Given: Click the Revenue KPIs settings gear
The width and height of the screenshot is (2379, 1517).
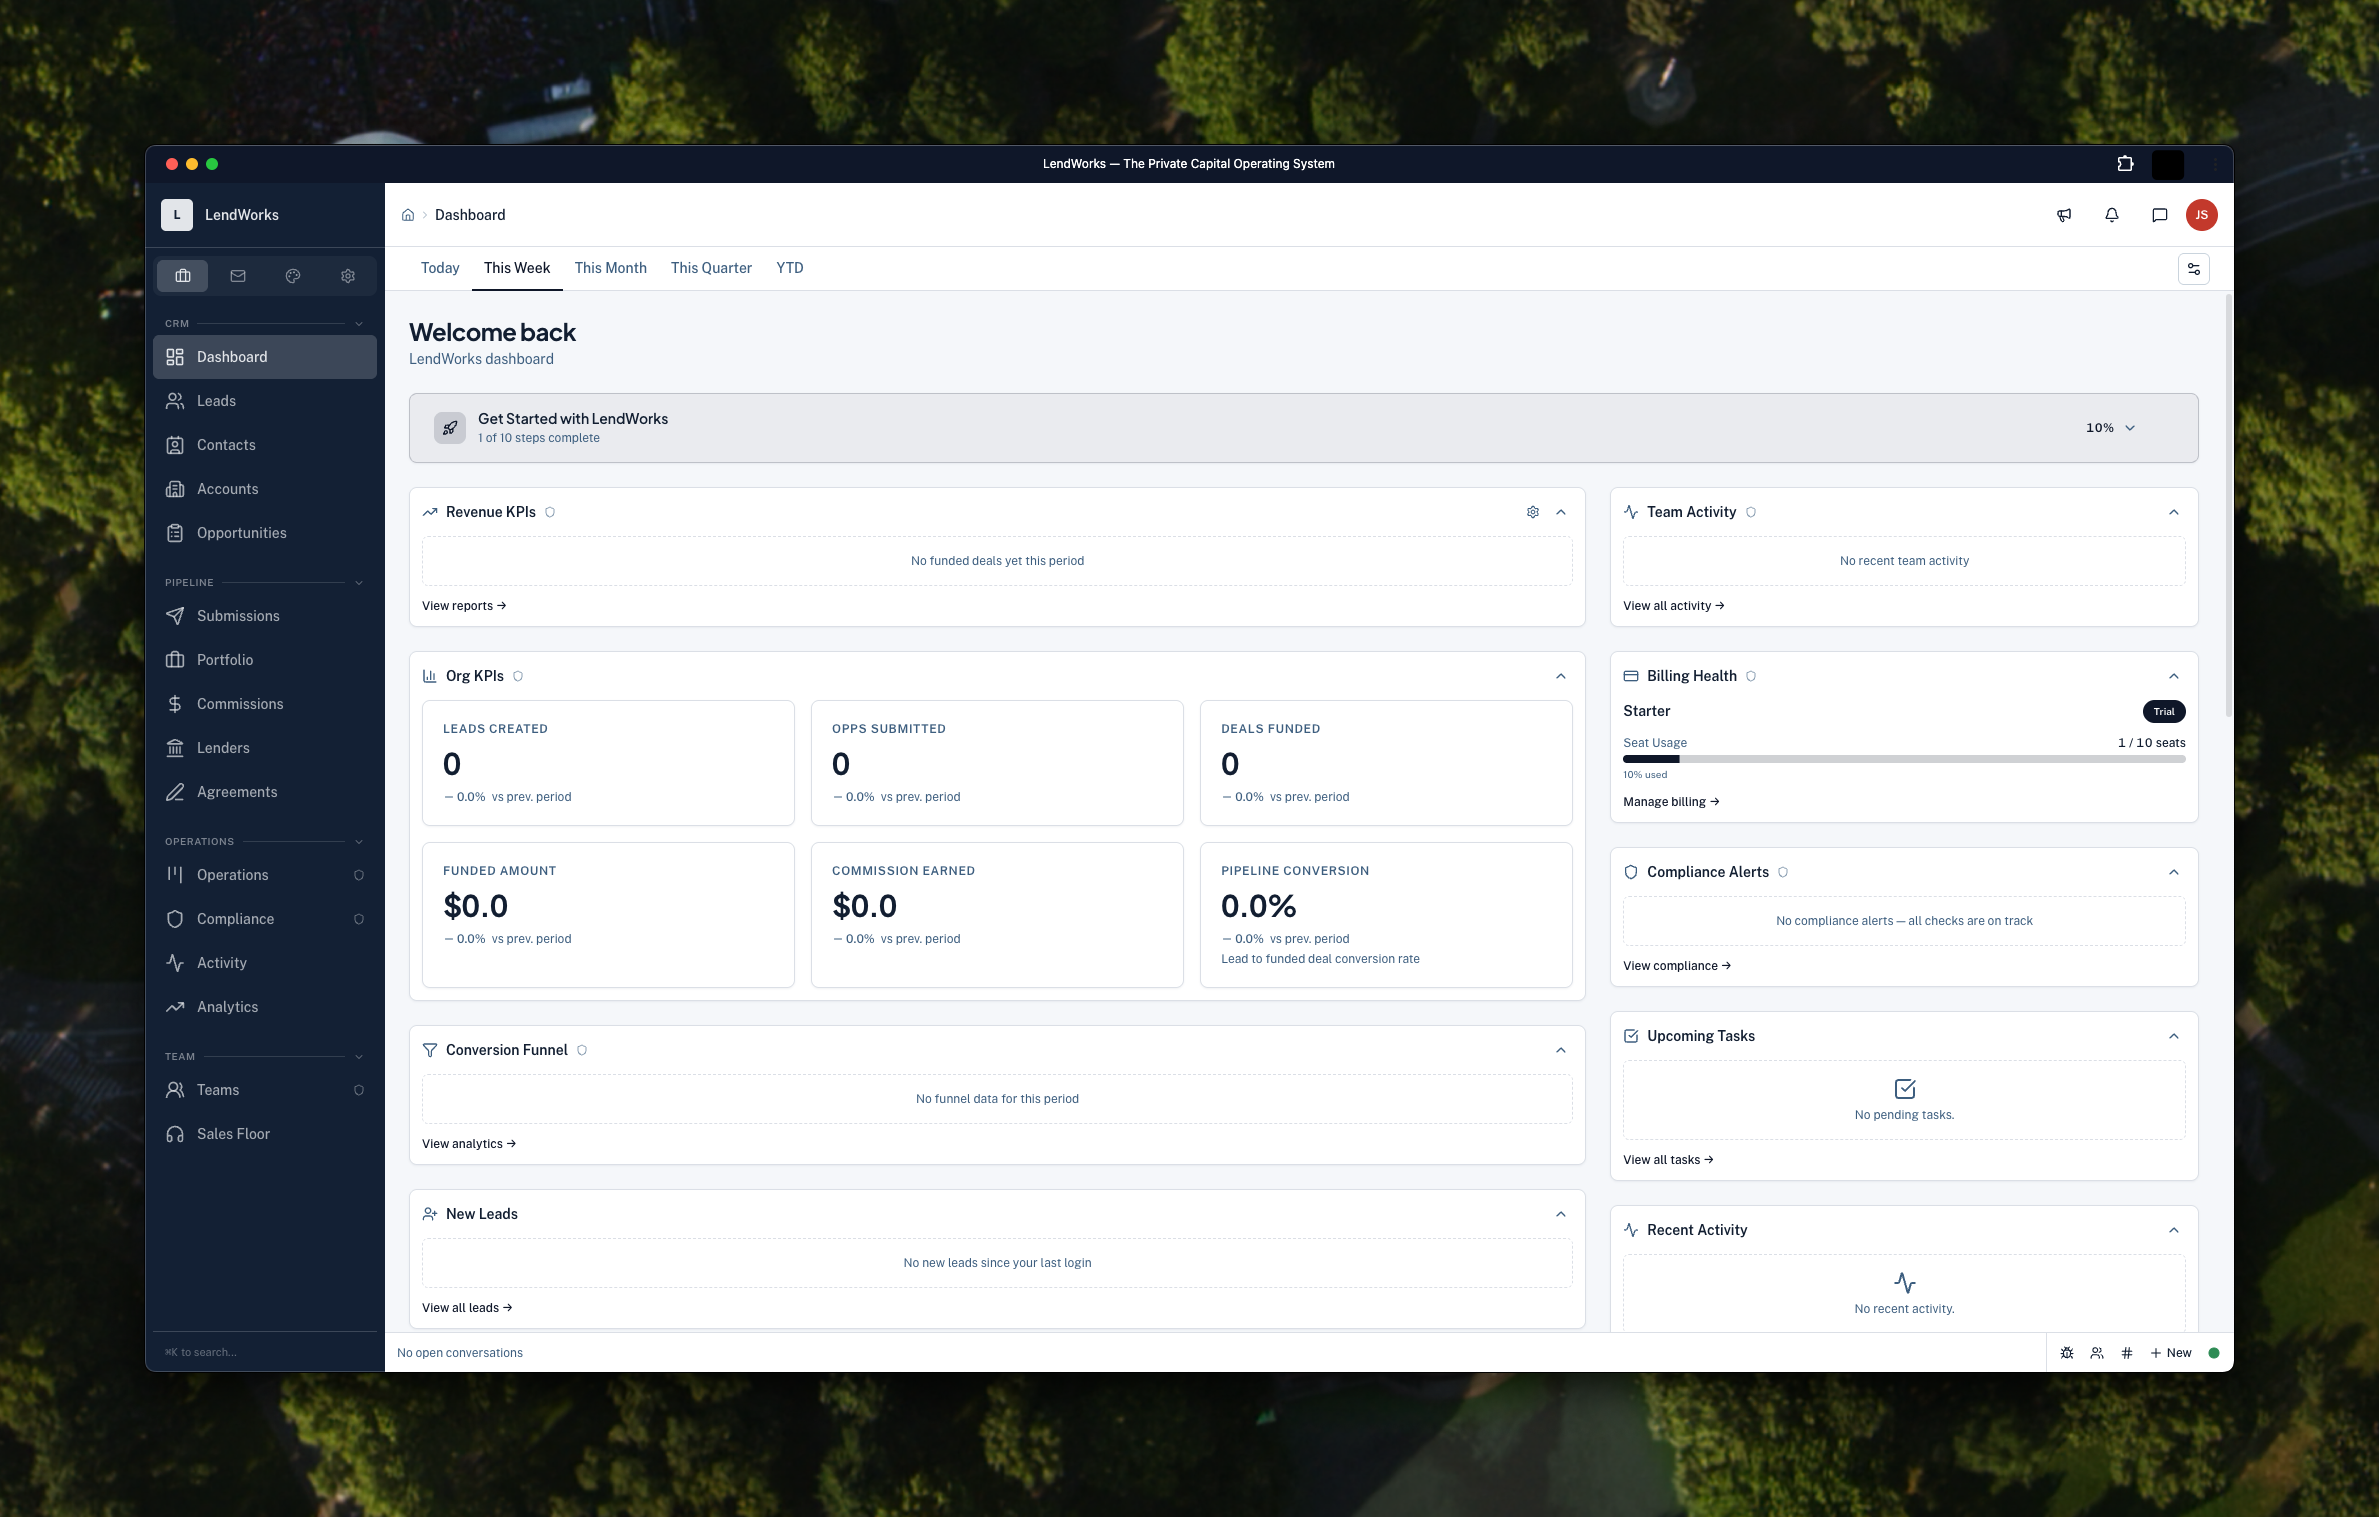Looking at the screenshot, I should (x=1533, y=512).
